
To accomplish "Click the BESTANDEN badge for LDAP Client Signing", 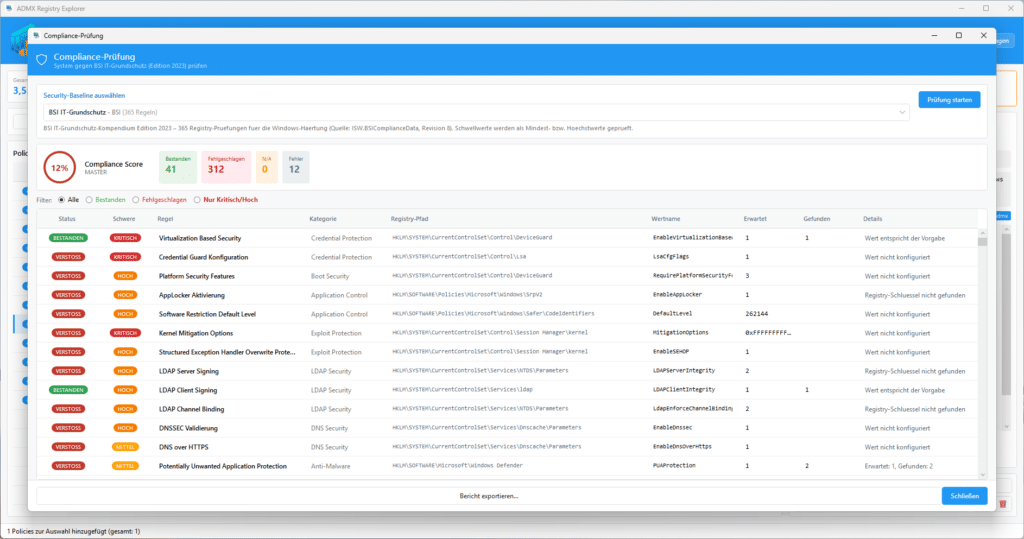I will [68, 390].
